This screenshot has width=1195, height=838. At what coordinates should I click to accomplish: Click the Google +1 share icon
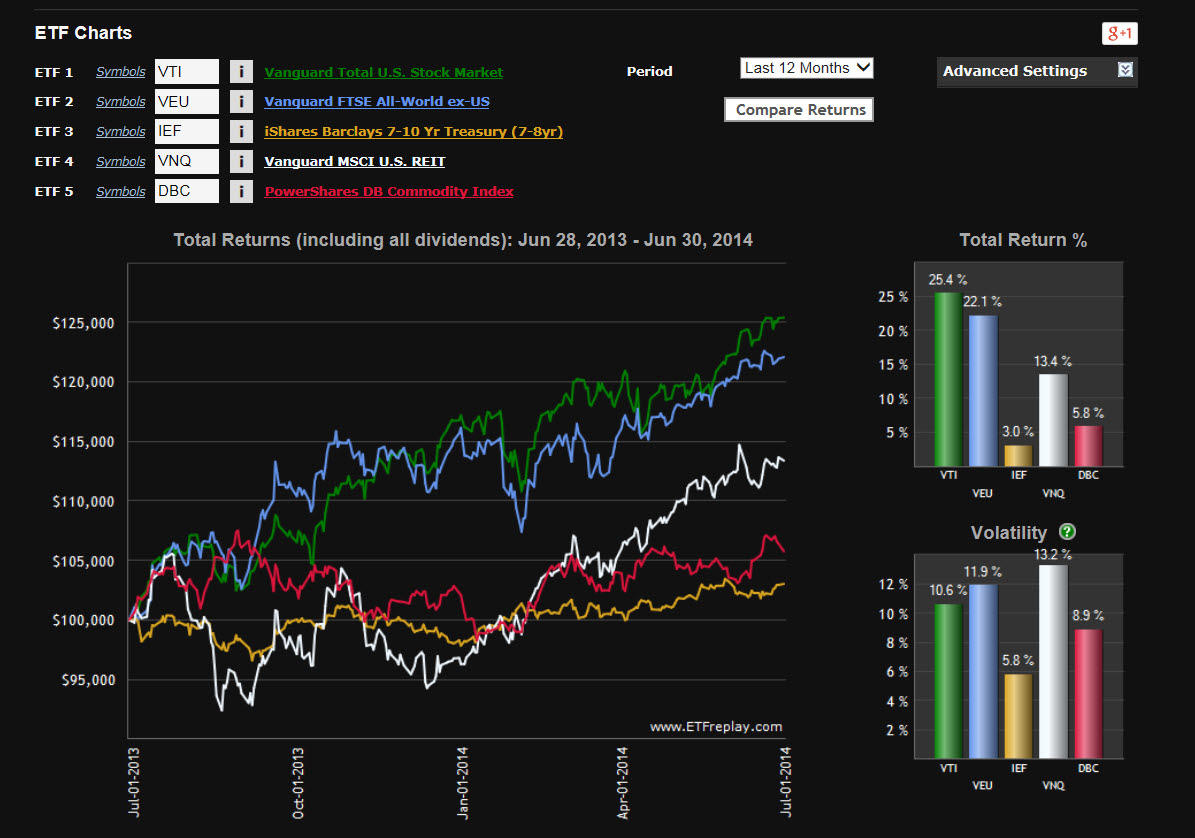pos(1120,33)
